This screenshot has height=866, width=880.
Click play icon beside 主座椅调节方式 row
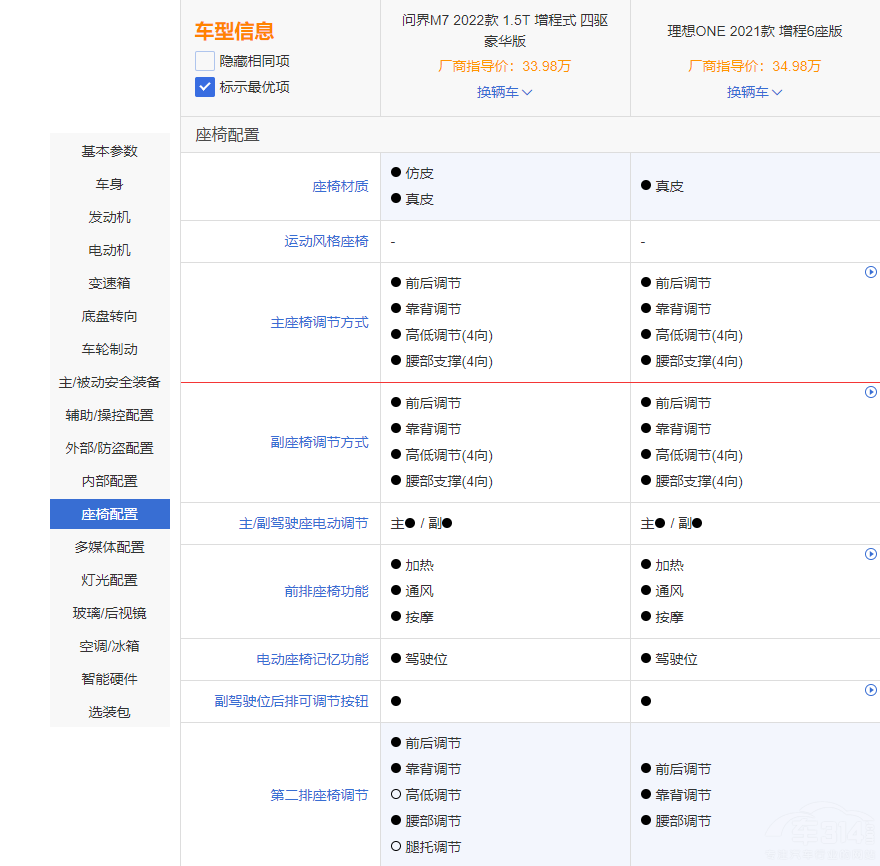click(x=870, y=272)
